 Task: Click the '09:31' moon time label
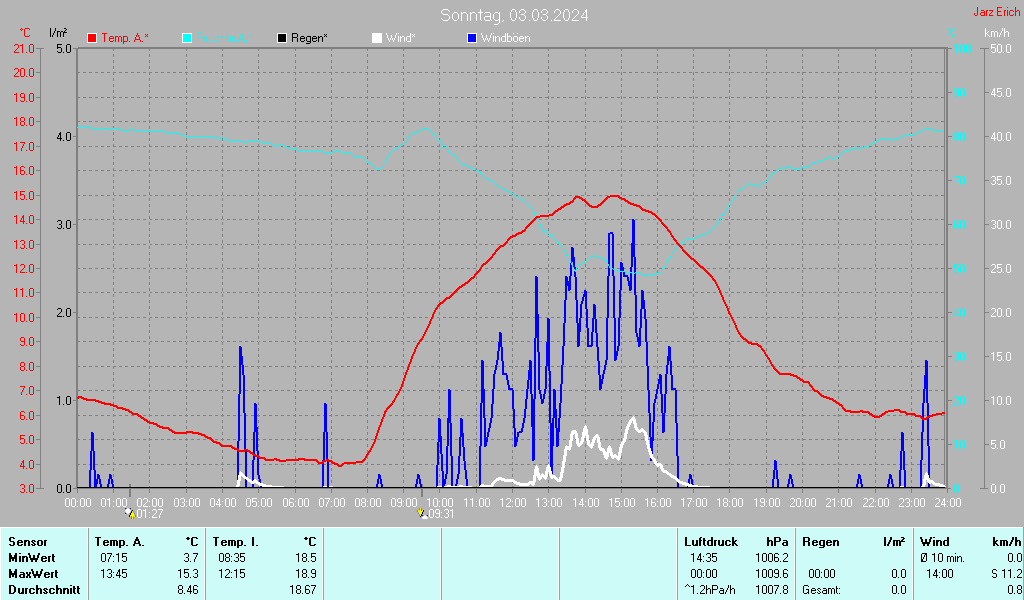pos(441,514)
